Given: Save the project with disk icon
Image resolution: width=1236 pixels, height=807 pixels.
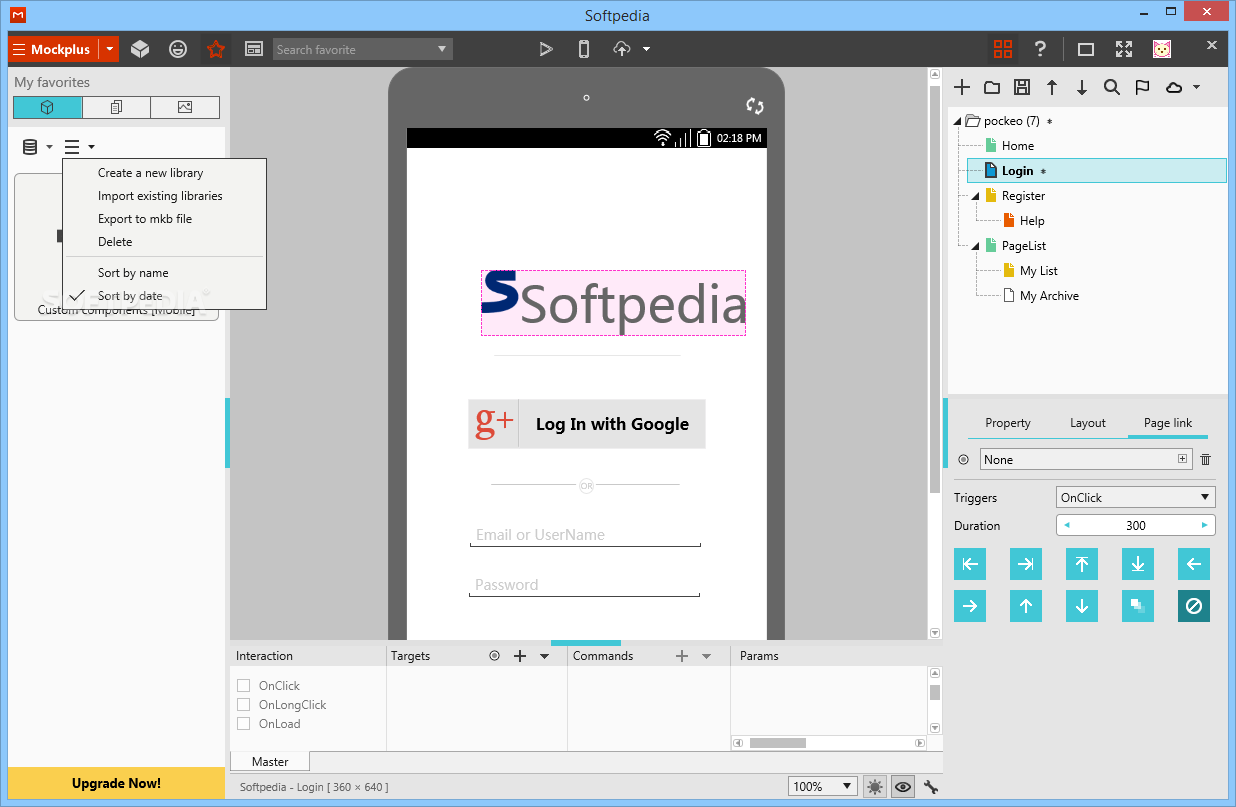Looking at the screenshot, I should click(x=1022, y=88).
